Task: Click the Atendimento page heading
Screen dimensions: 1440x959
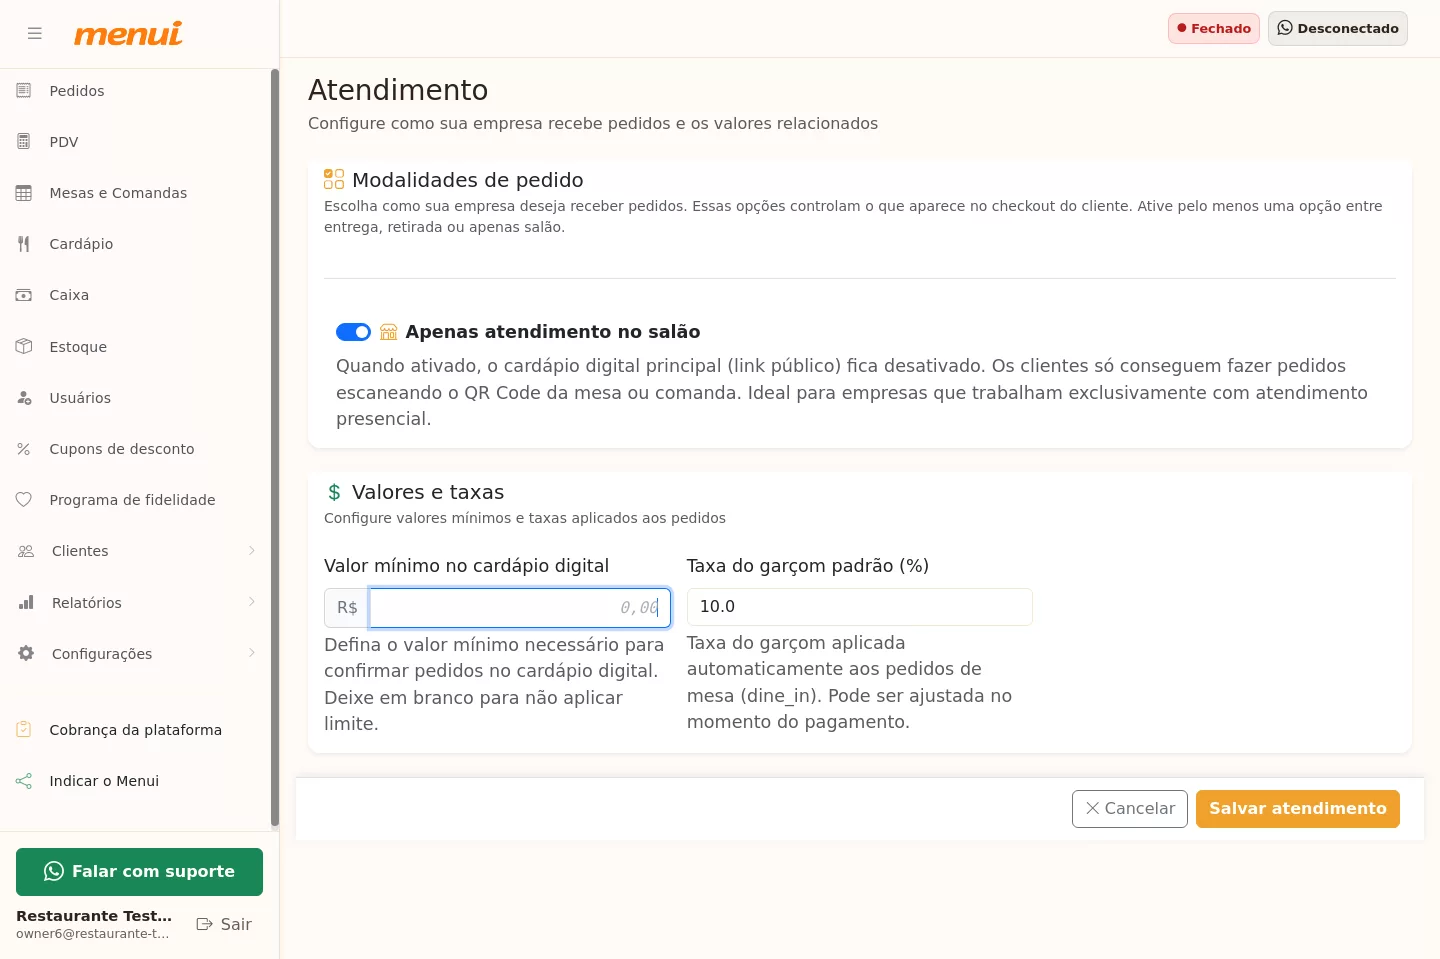Action: click(x=398, y=90)
